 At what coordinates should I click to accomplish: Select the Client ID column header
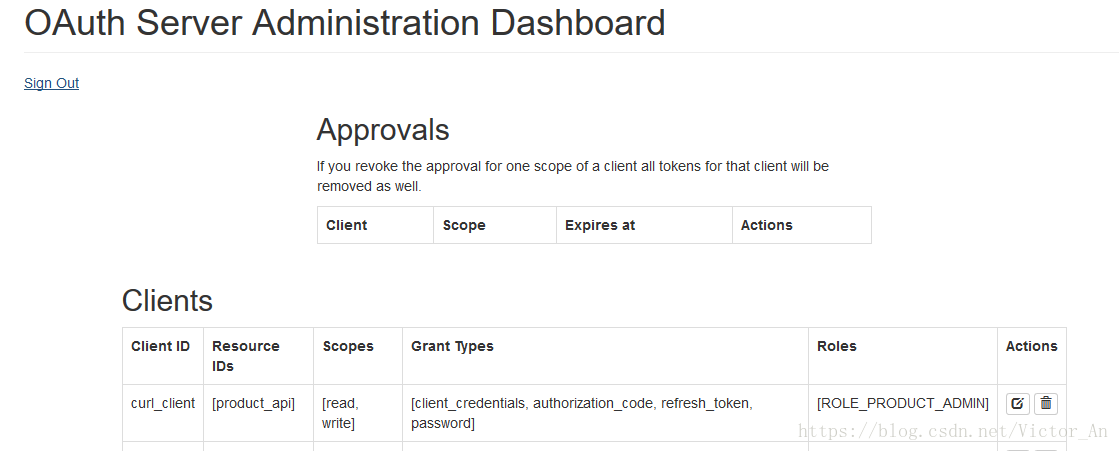tap(161, 346)
